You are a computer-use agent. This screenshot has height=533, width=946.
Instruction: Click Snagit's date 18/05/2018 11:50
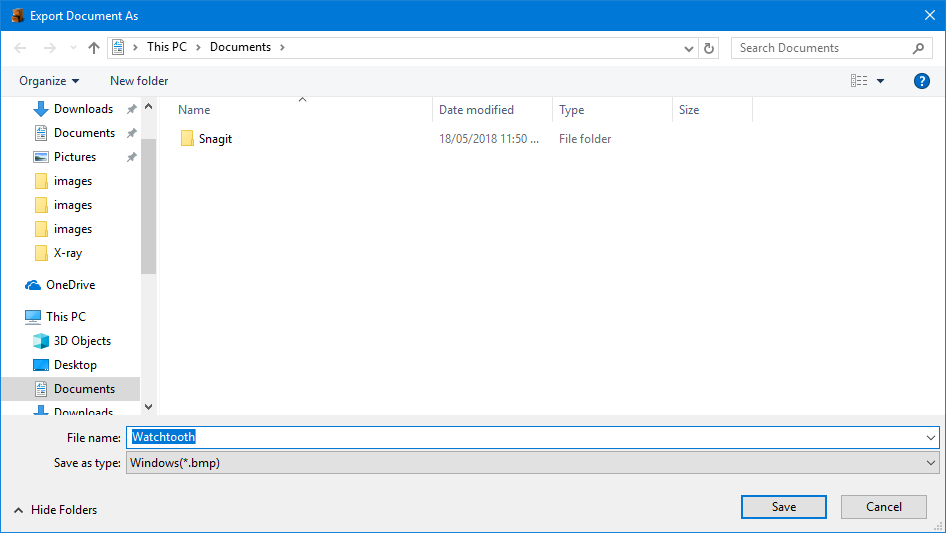[x=489, y=139]
